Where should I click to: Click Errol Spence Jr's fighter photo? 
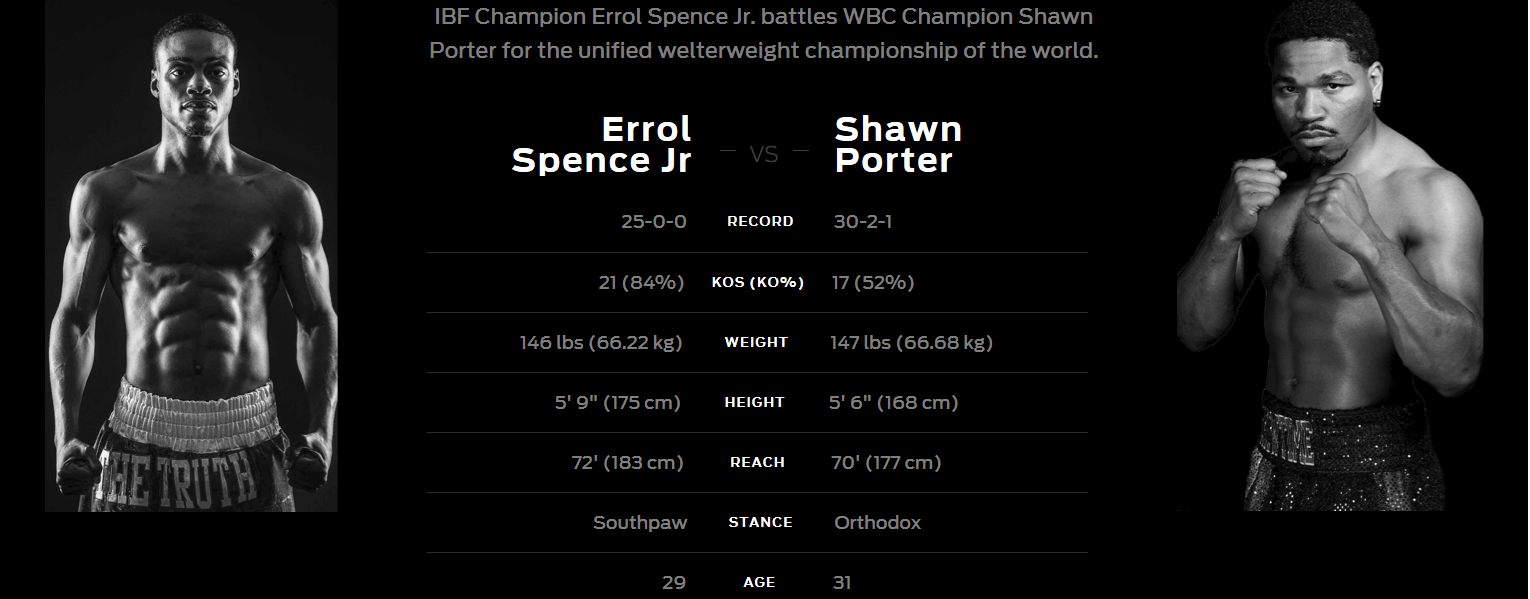192,256
